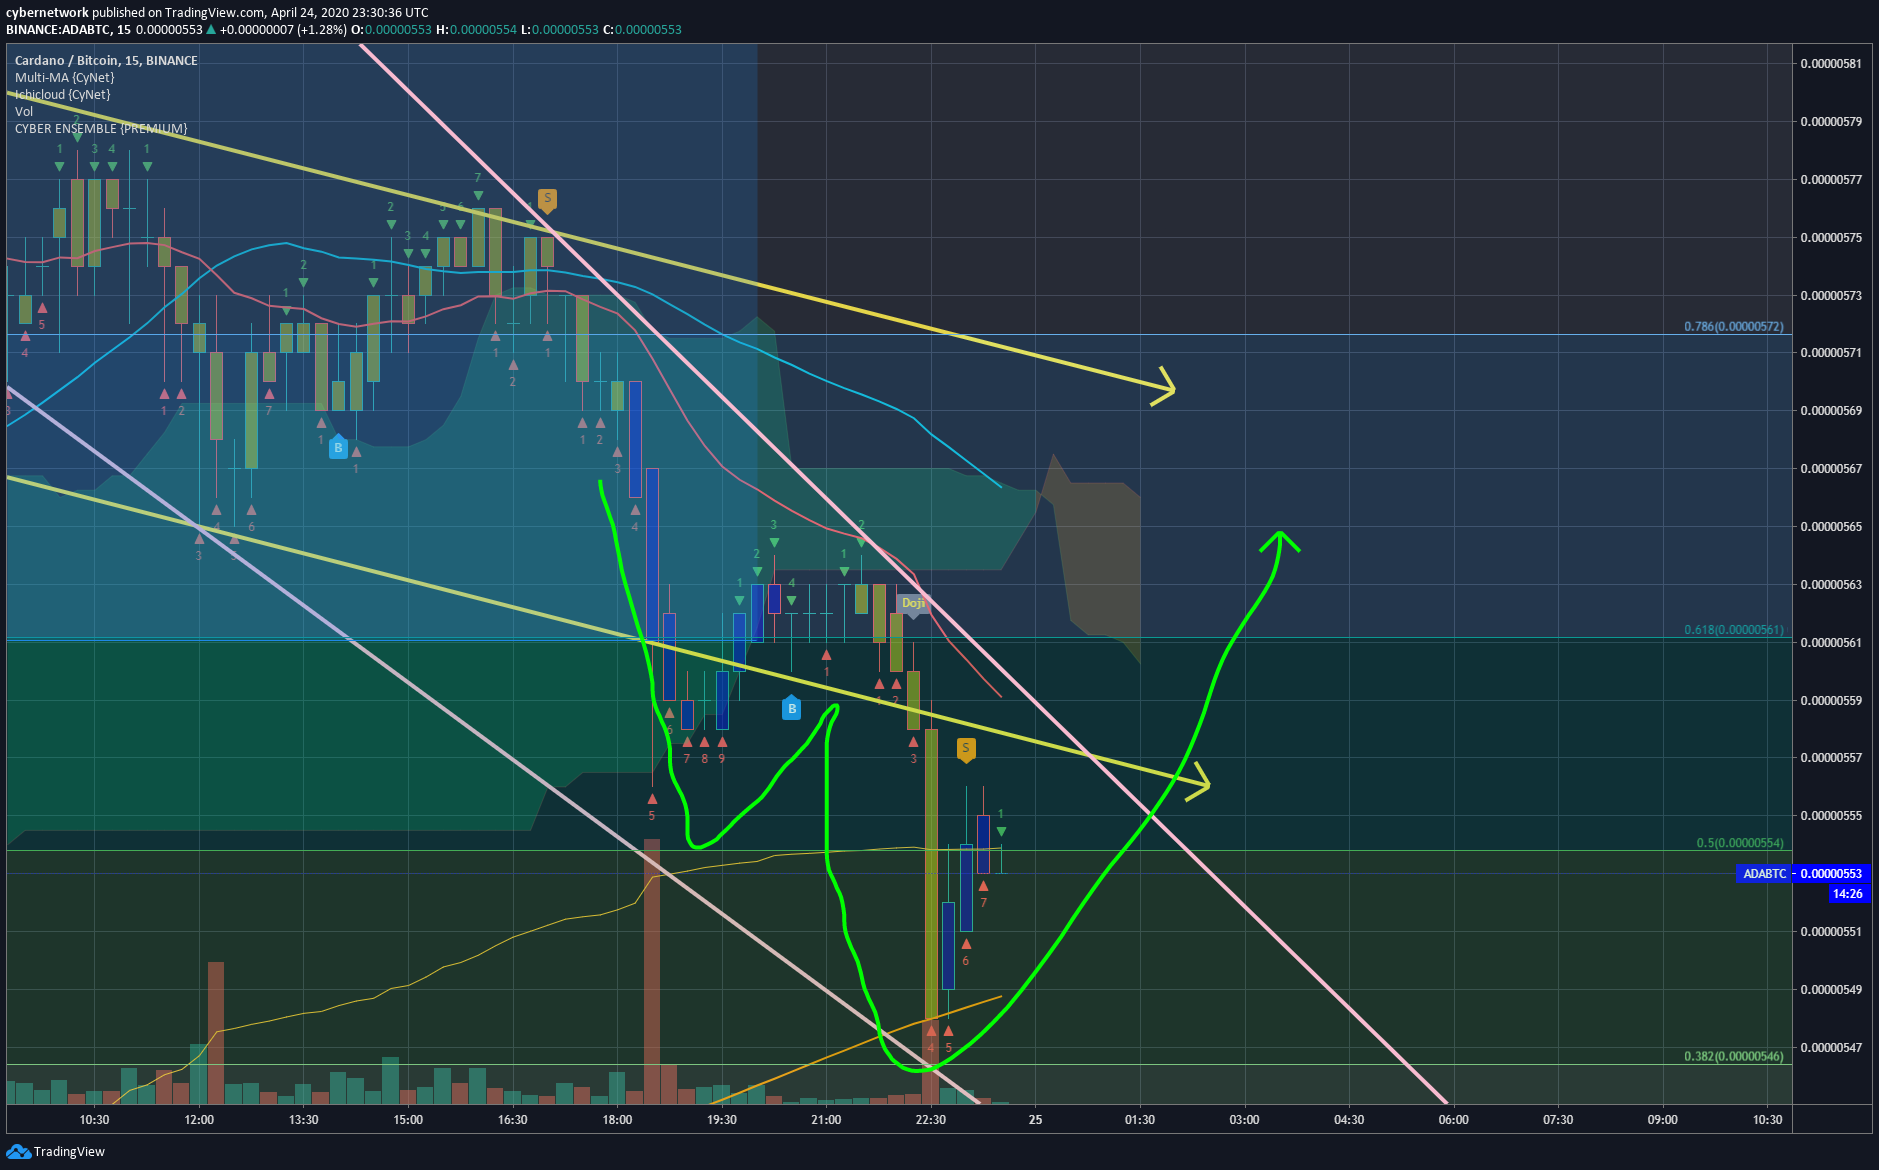
Task: Click the 0.00000577 price axis label
Action: (1831, 180)
